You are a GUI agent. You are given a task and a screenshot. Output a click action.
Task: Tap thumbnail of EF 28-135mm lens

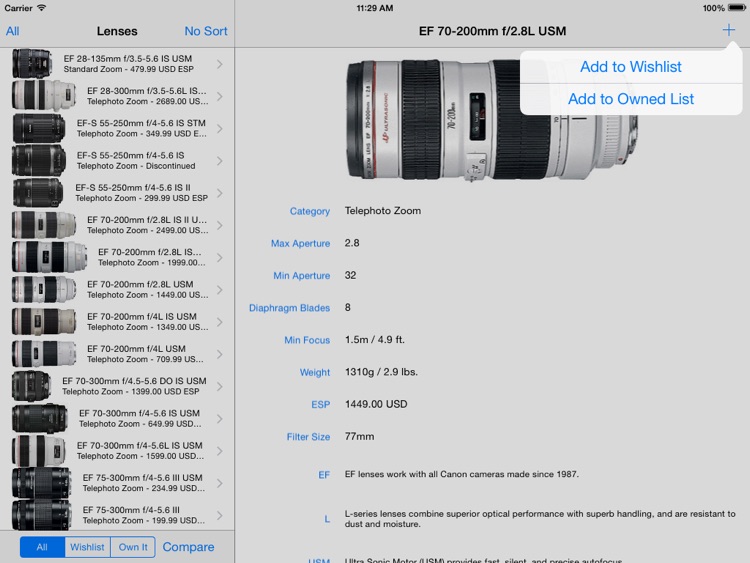click(32, 64)
